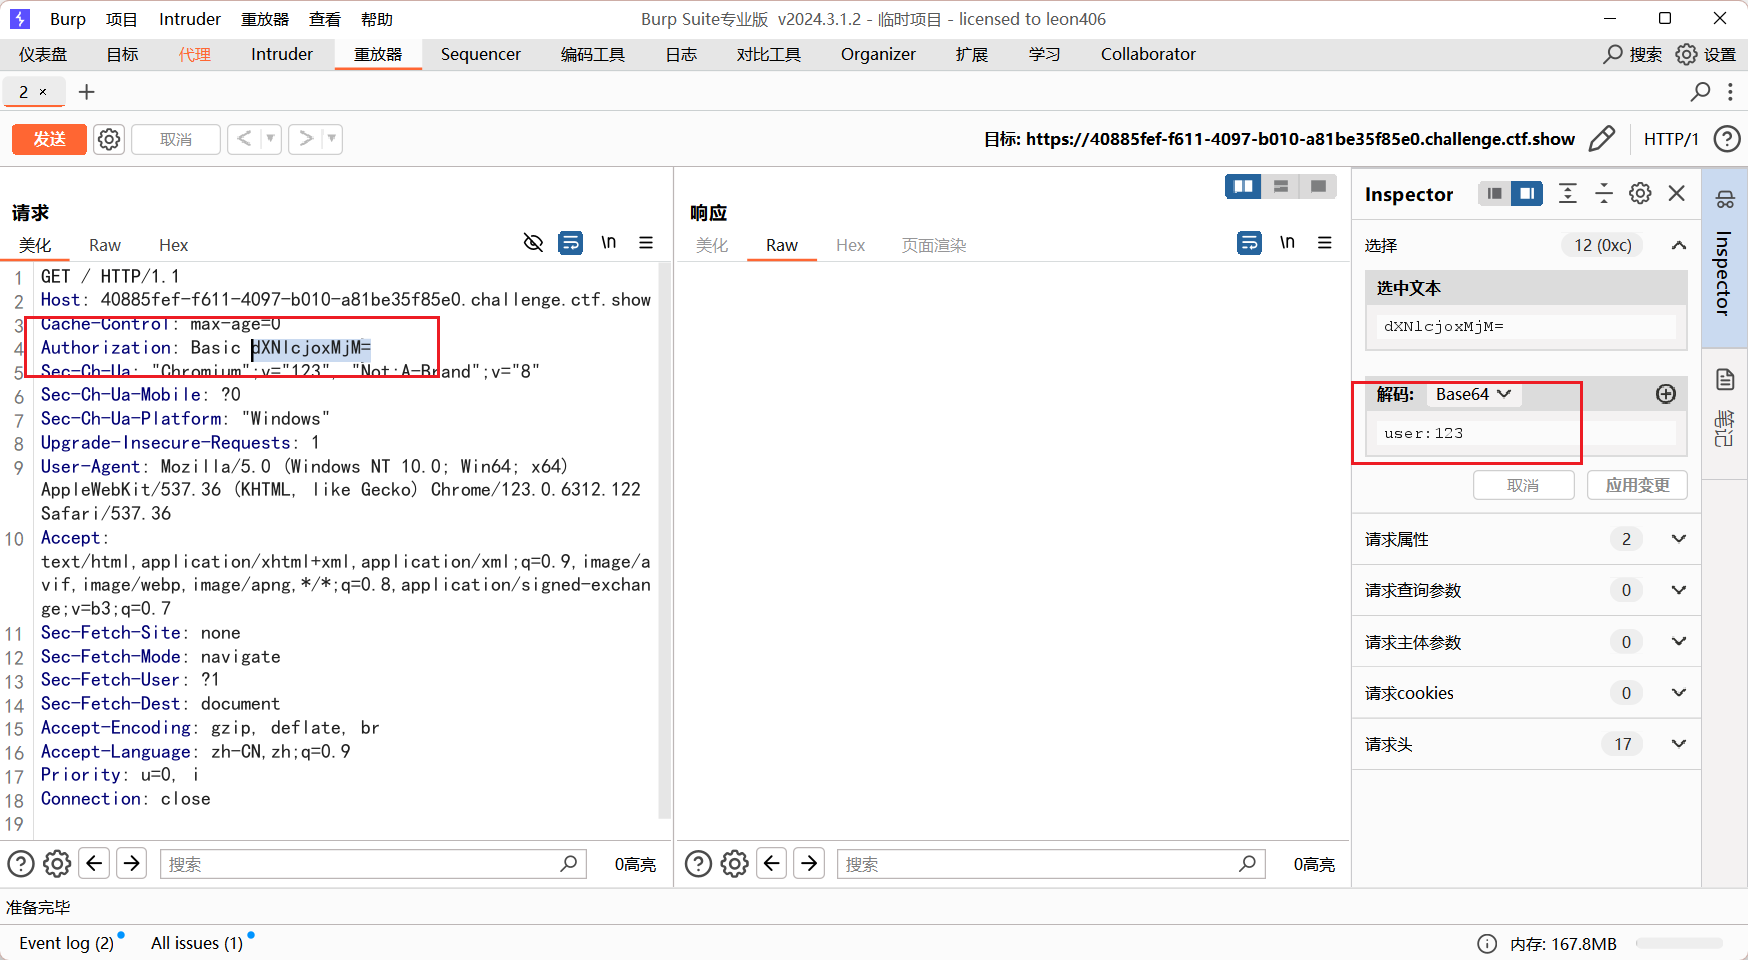Go to next request with > button

306,139
